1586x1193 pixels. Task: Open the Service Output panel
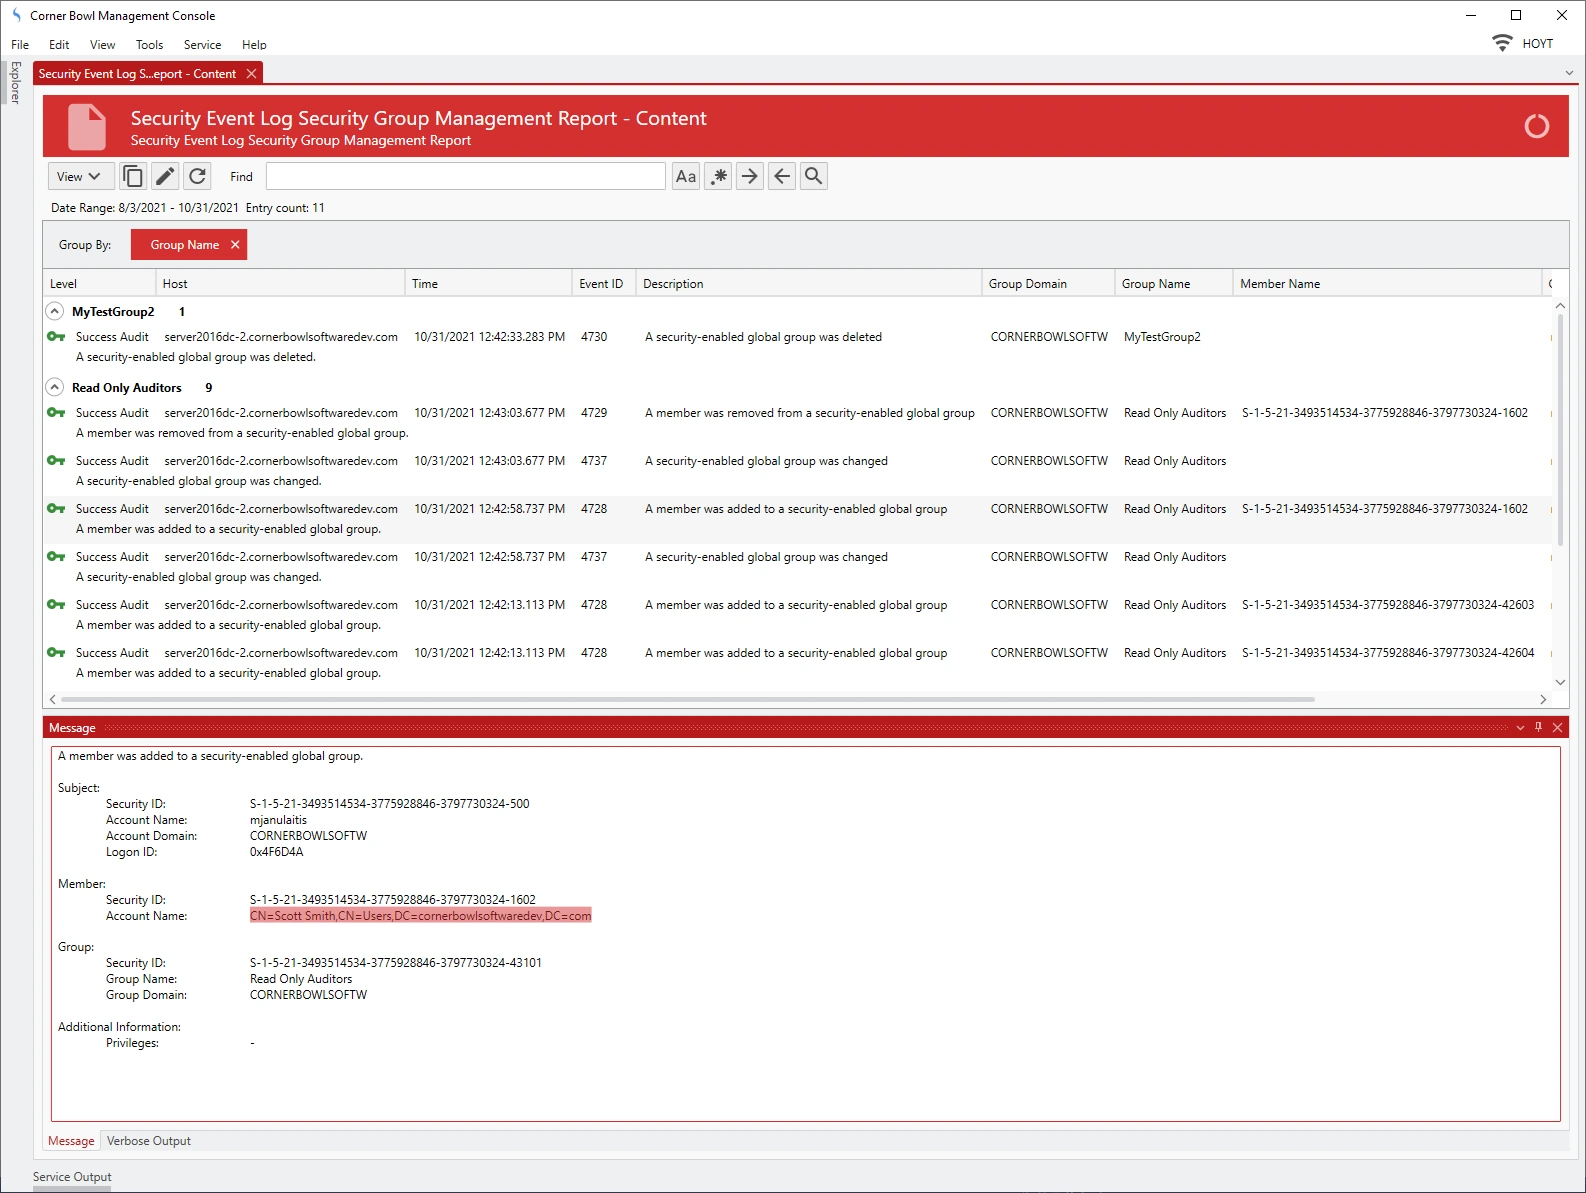72,1177
